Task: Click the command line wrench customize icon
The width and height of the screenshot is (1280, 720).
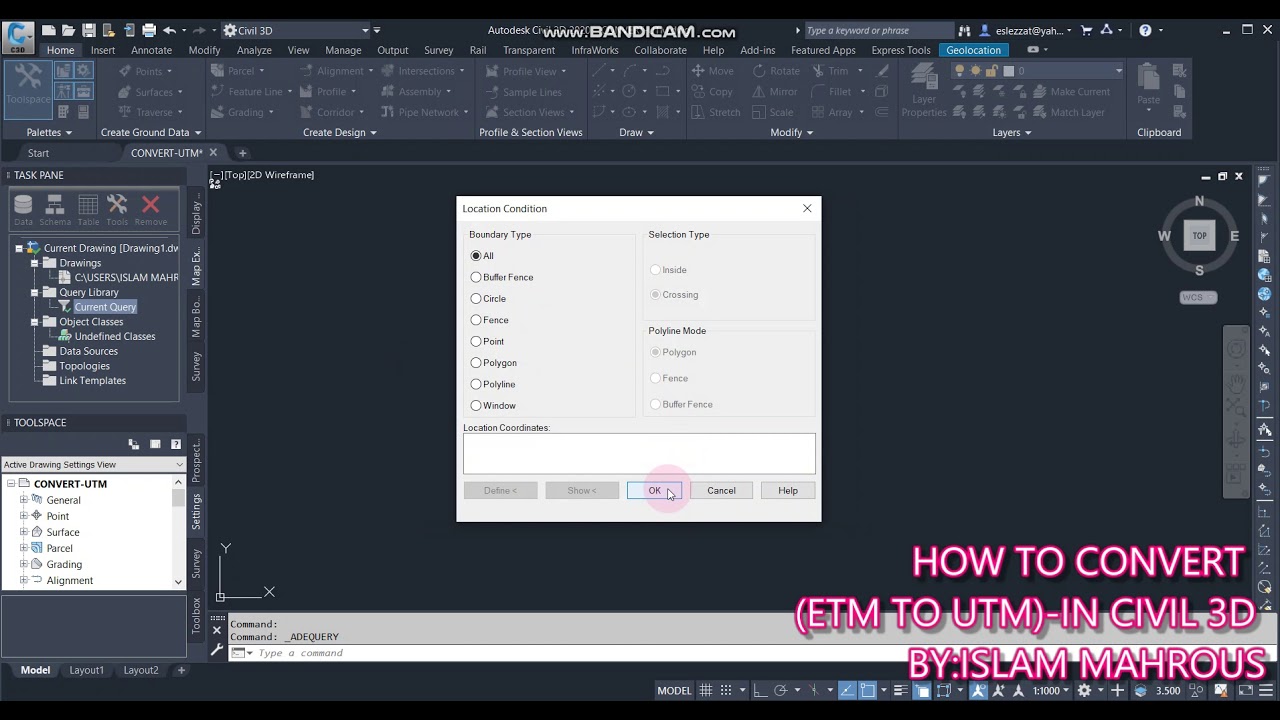Action: [217, 650]
